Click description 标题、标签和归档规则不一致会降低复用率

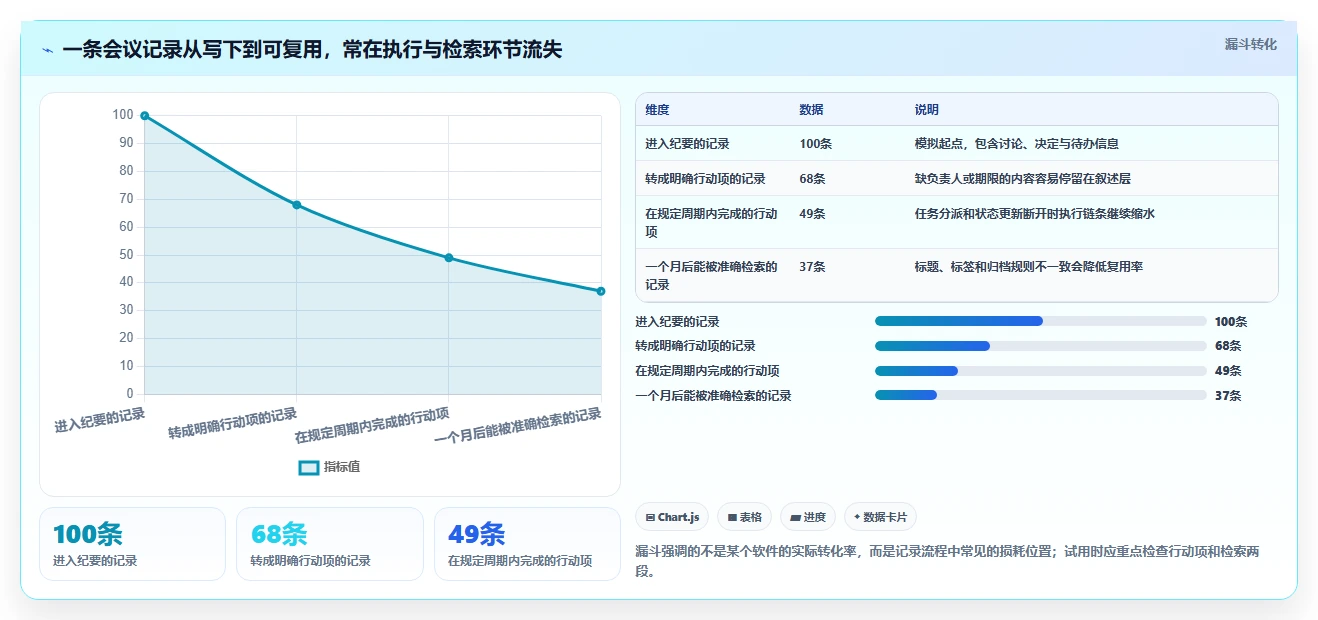point(1028,267)
